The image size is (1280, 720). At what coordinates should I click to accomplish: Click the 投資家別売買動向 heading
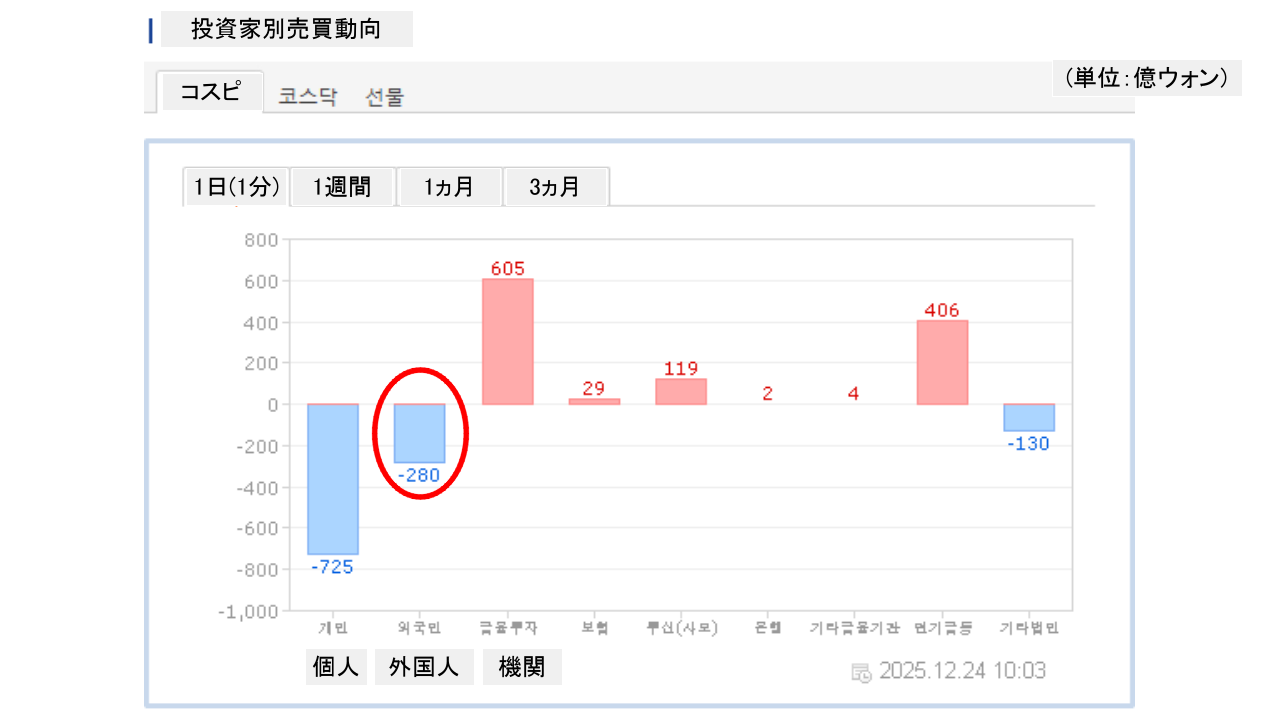pos(286,29)
